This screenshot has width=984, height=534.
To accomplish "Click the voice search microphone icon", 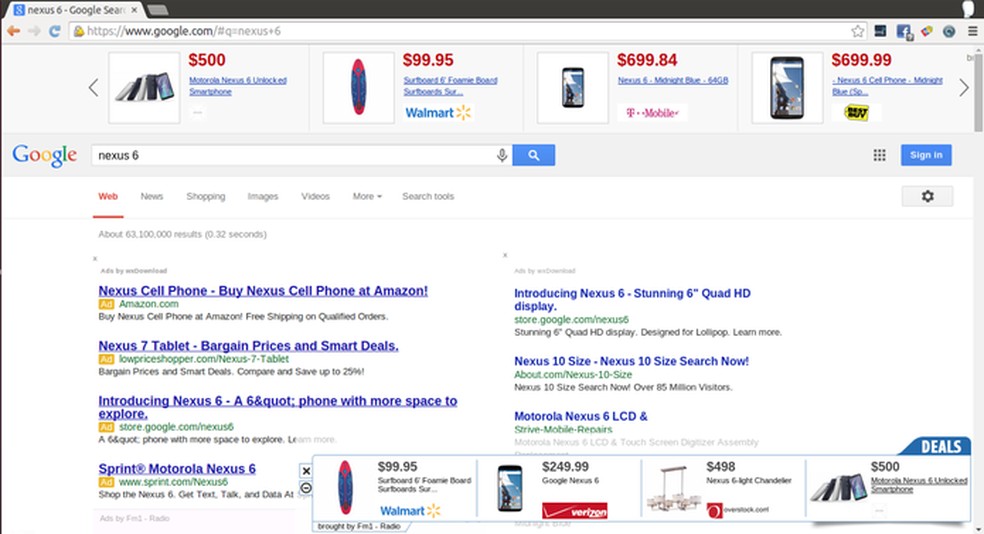I will coord(502,155).
